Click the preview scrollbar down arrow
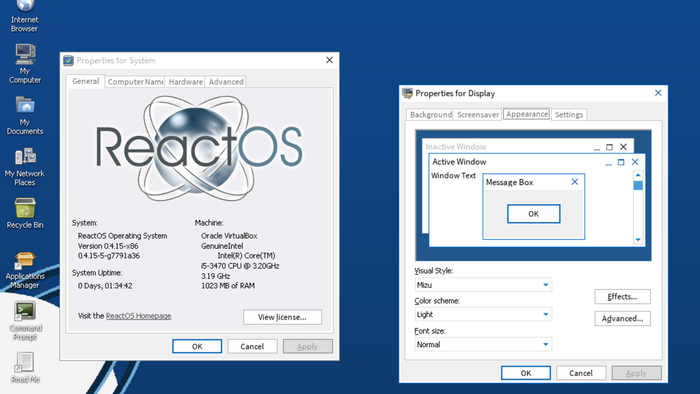The height and width of the screenshot is (394, 700). [638, 240]
